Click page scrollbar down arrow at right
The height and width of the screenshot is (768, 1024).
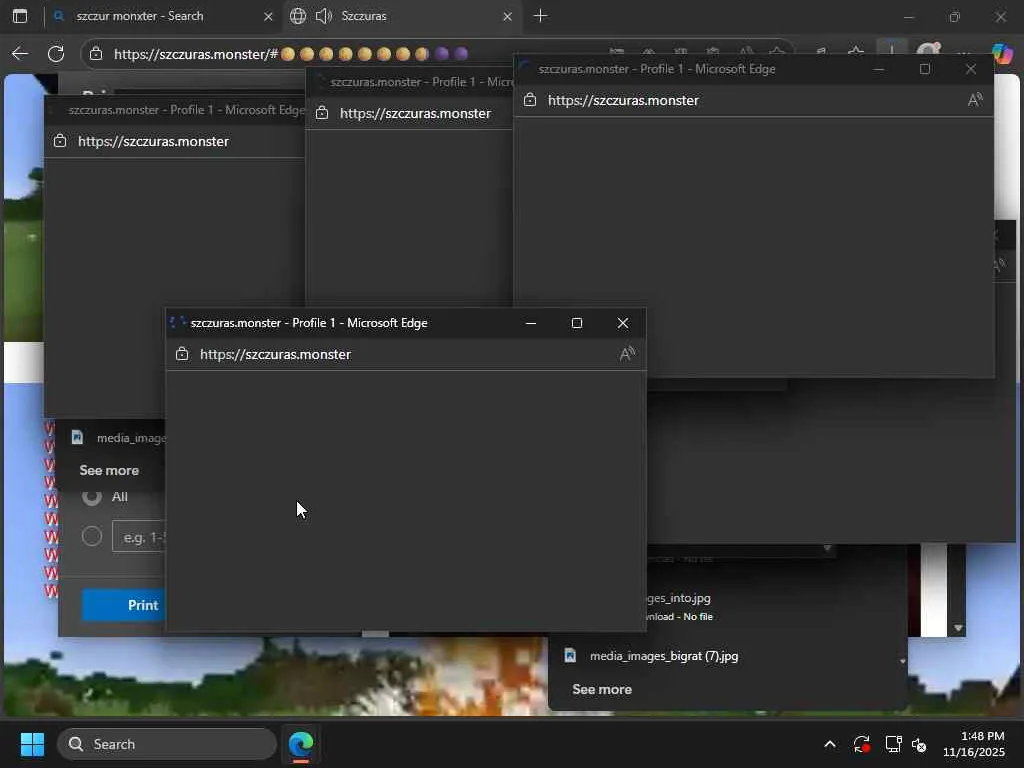[958, 628]
